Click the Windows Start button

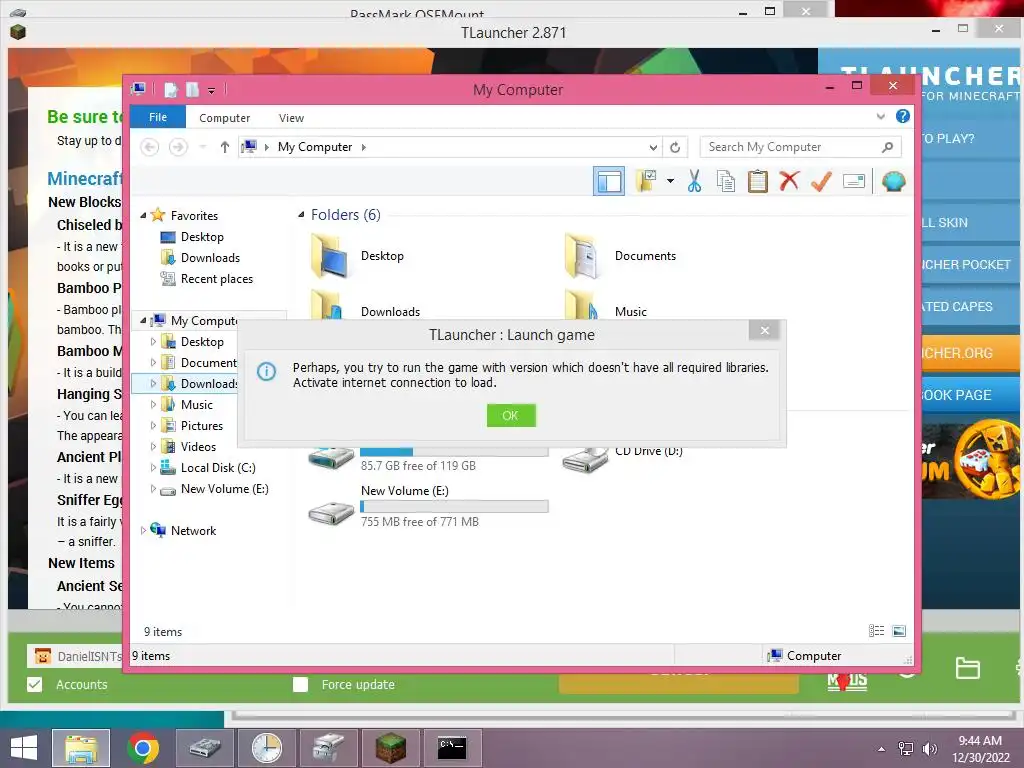(x=24, y=748)
